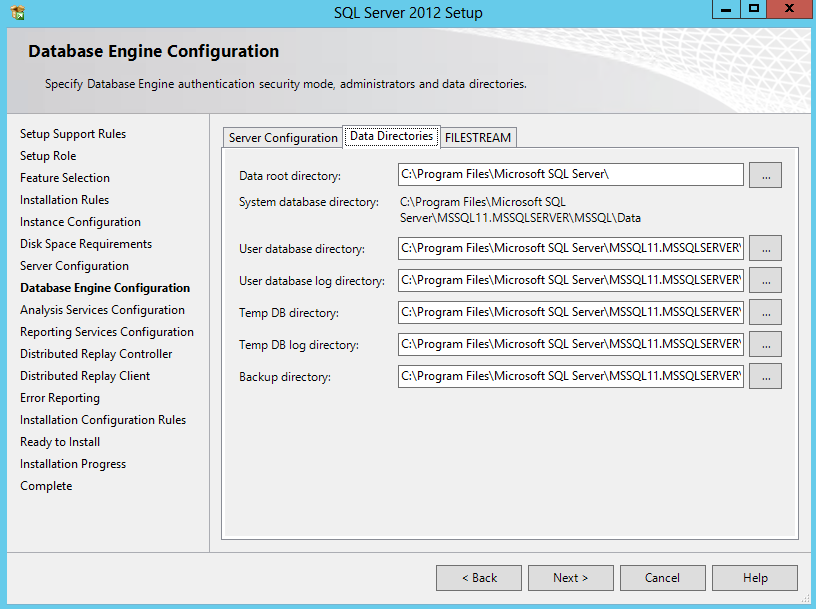
Task: Click the Installation Rules step
Action: coord(65,200)
